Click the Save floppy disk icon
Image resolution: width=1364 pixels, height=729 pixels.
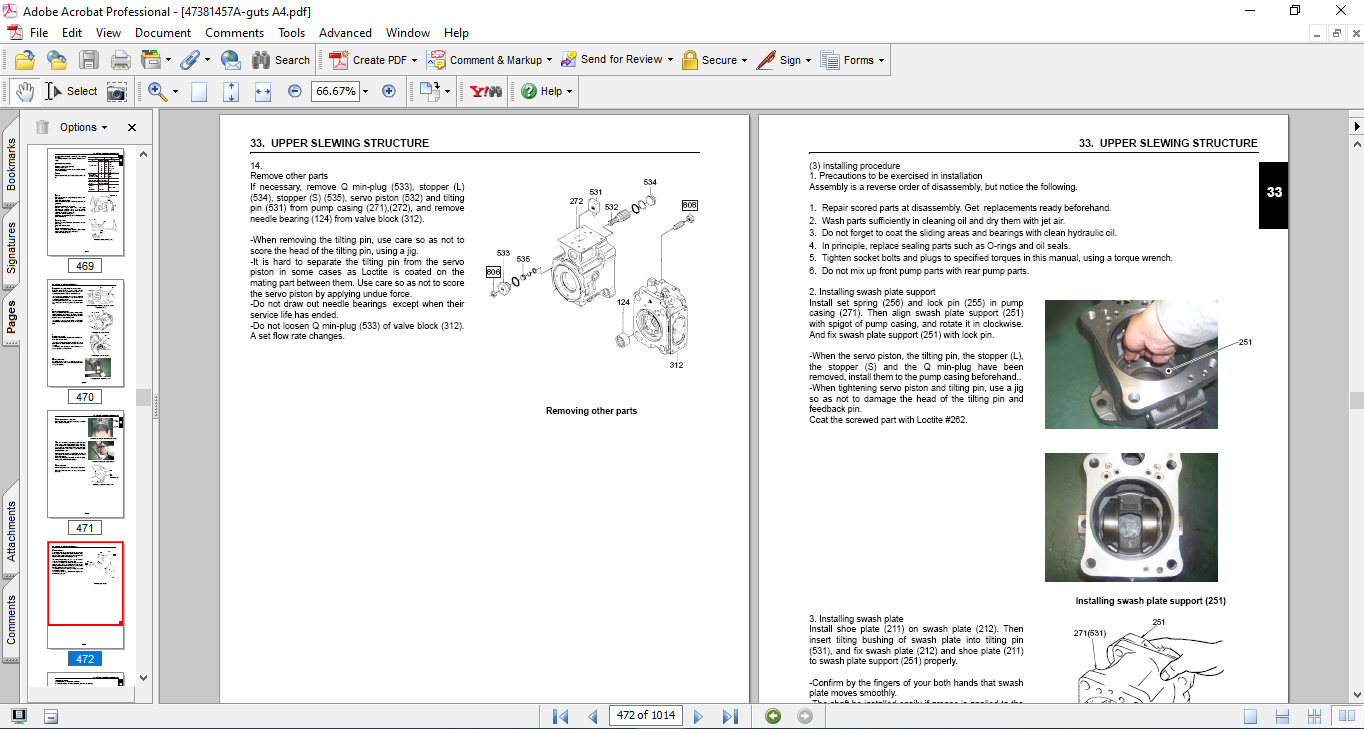(x=89, y=60)
